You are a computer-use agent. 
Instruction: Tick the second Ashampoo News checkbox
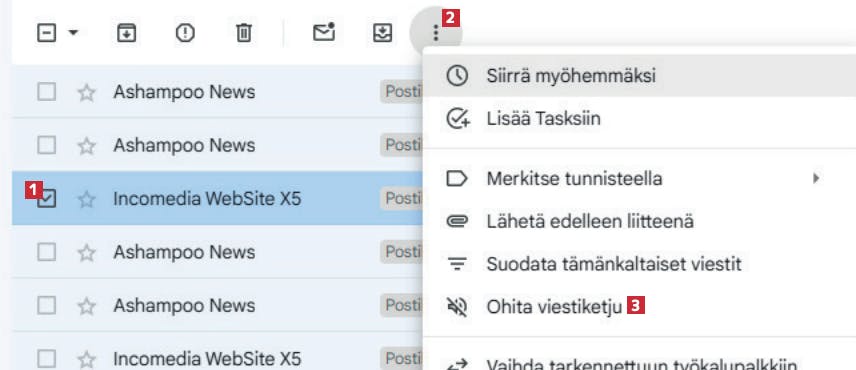pos(47,146)
